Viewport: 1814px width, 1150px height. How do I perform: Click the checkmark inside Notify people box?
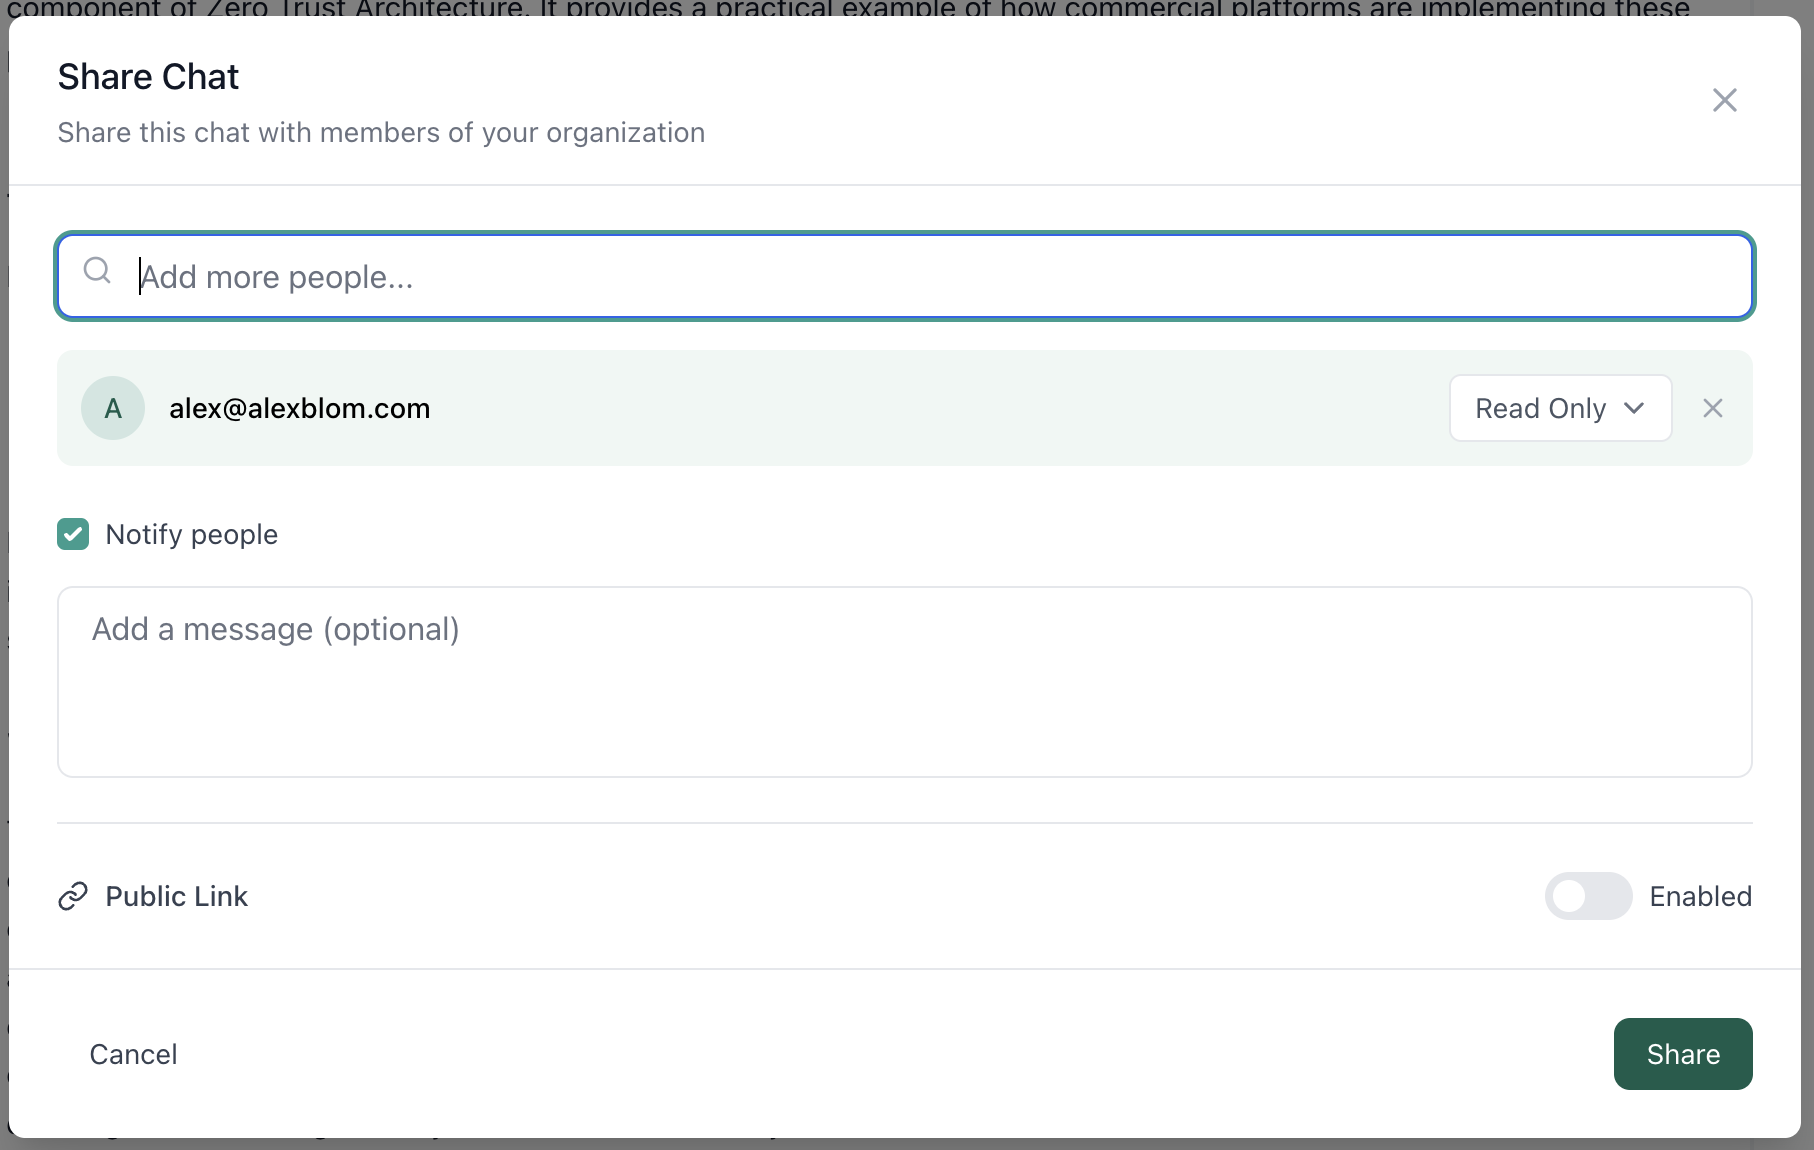(x=72, y=534)
